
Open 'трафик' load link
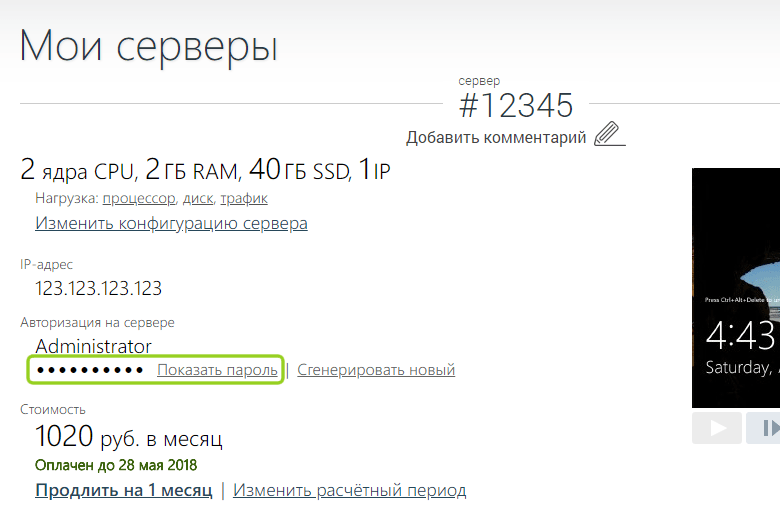244,198
